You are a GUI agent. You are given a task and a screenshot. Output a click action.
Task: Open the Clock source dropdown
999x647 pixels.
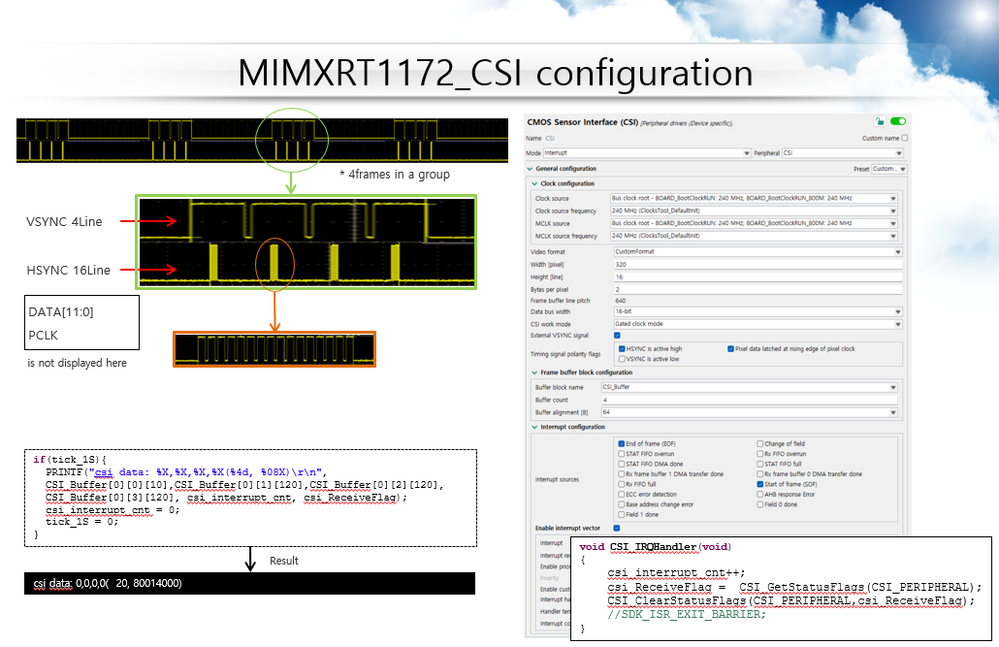[893, 197]
